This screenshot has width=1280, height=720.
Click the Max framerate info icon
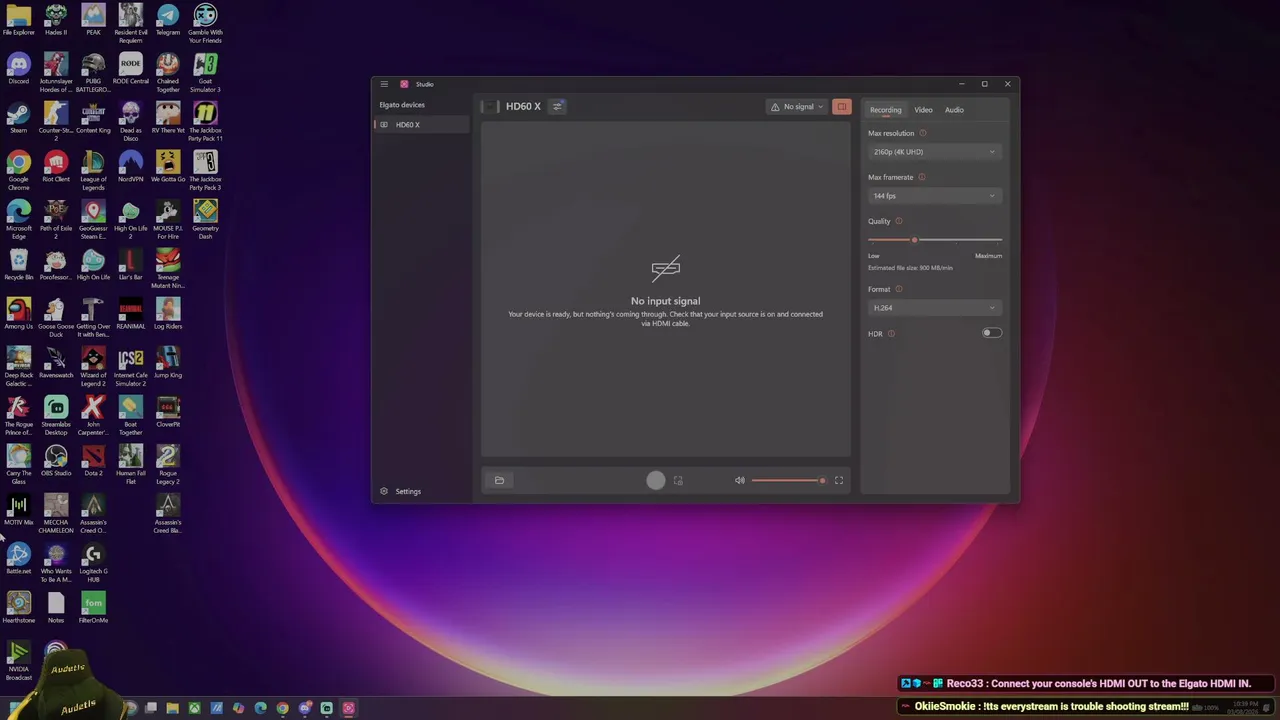coord(922,177)
